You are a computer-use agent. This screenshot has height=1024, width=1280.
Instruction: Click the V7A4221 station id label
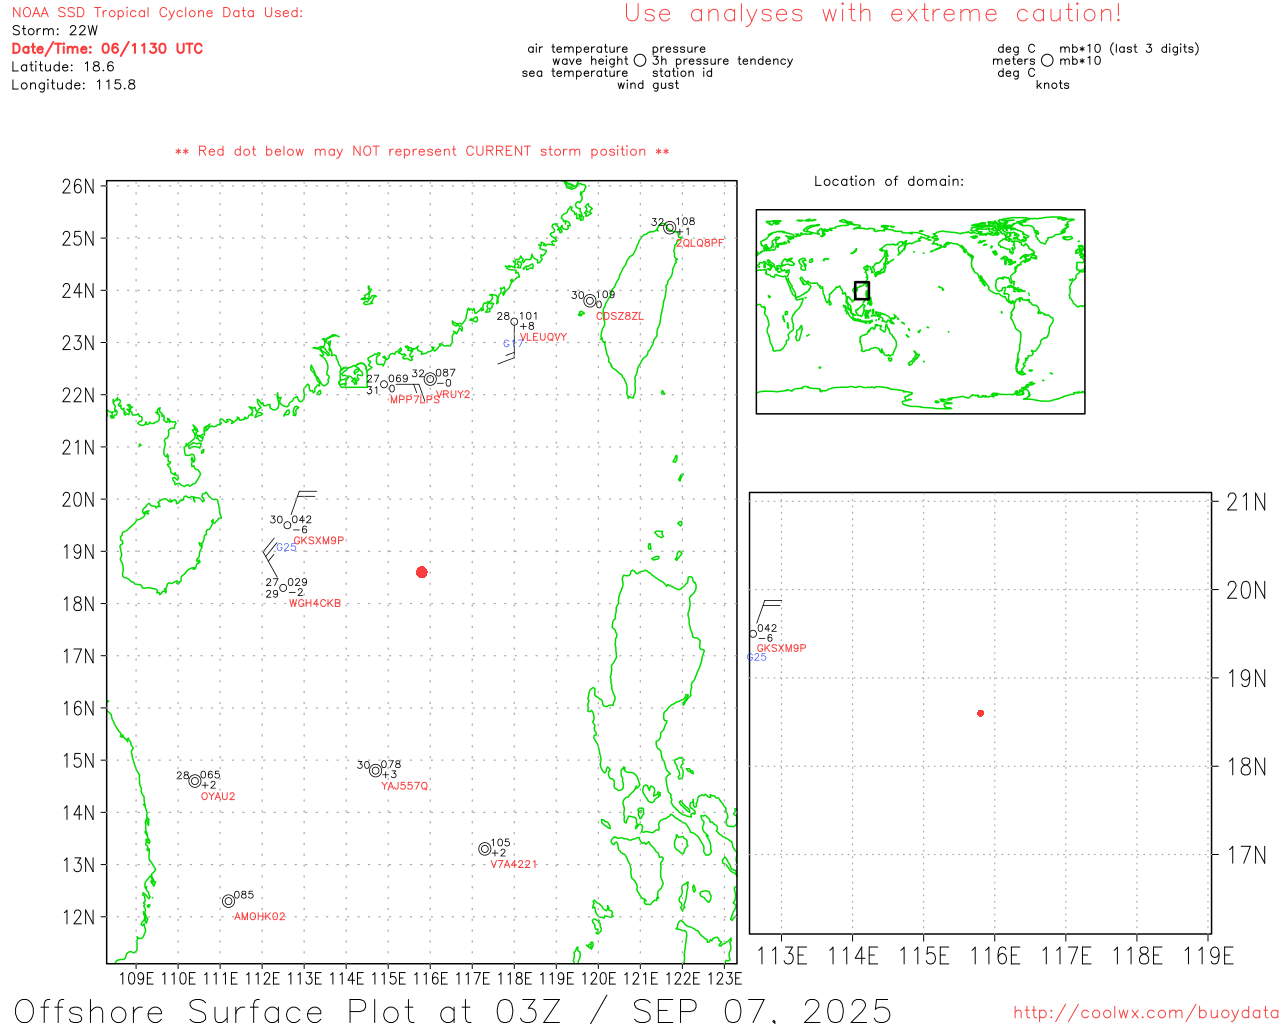click(x=514, y=864)
